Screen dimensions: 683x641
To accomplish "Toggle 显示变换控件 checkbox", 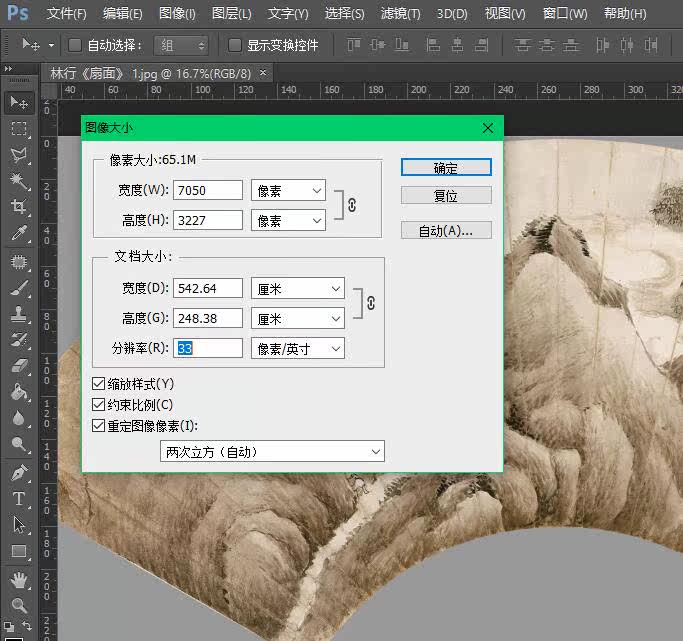I will click(235, 45).
